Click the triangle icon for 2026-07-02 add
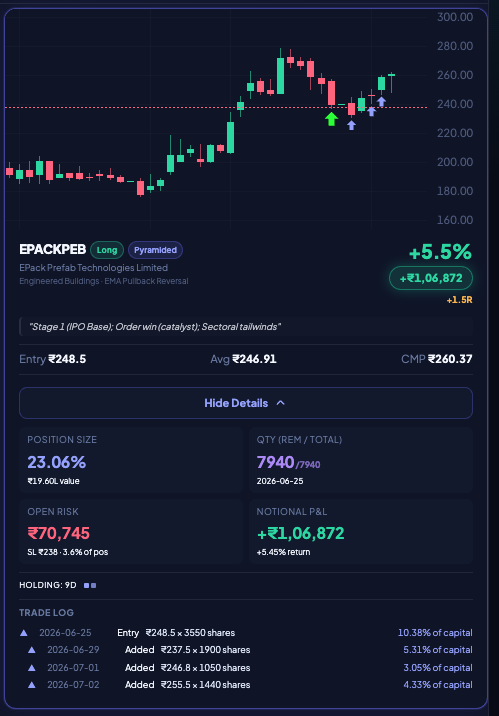This screenshot has width=499, height=716. pyautogui.click(x=32, y=685)
